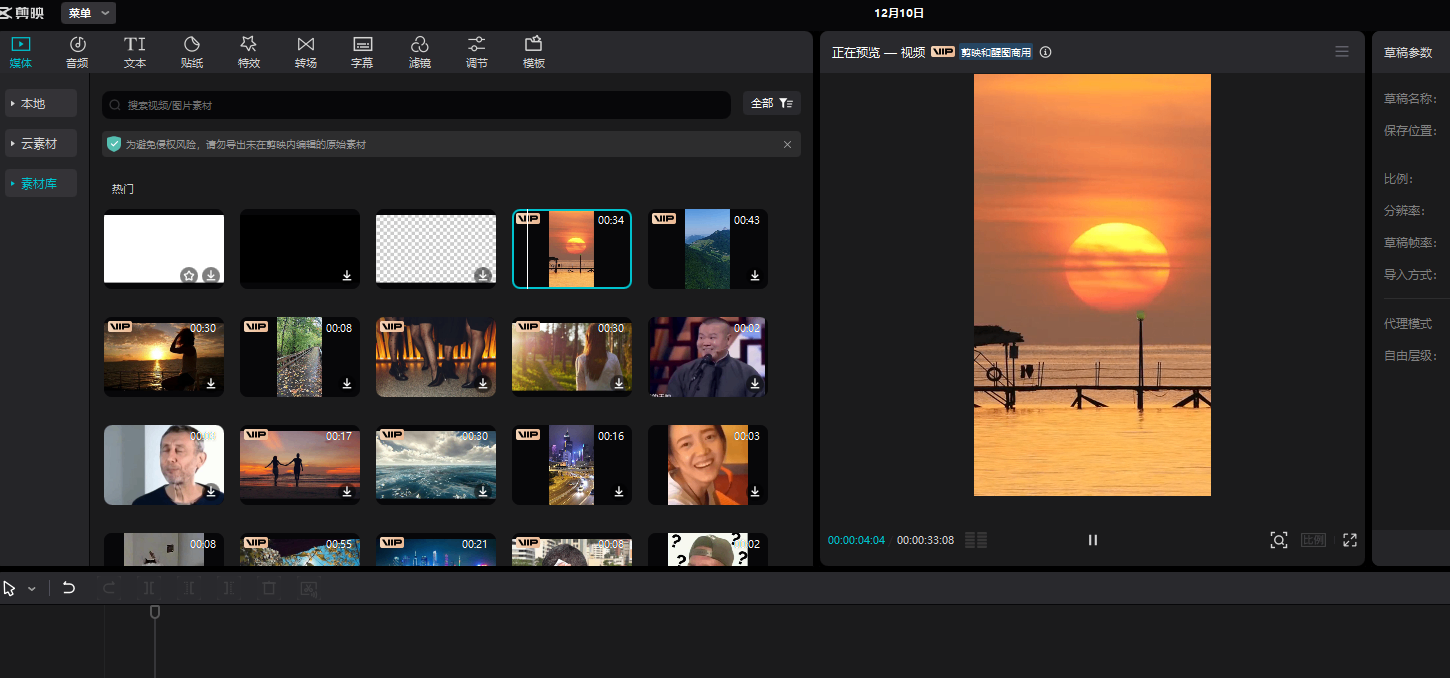Open preview panel hamburger menu

pyautogui.click(x=1342, y=52)
